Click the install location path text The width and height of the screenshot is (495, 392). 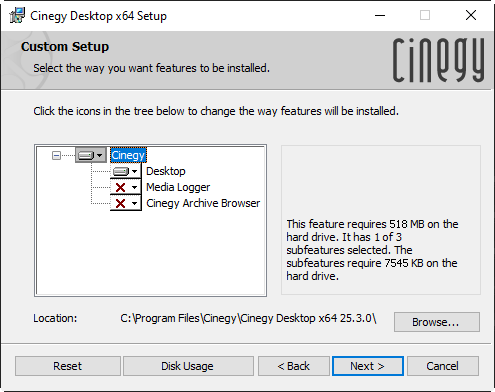(248, 318)
